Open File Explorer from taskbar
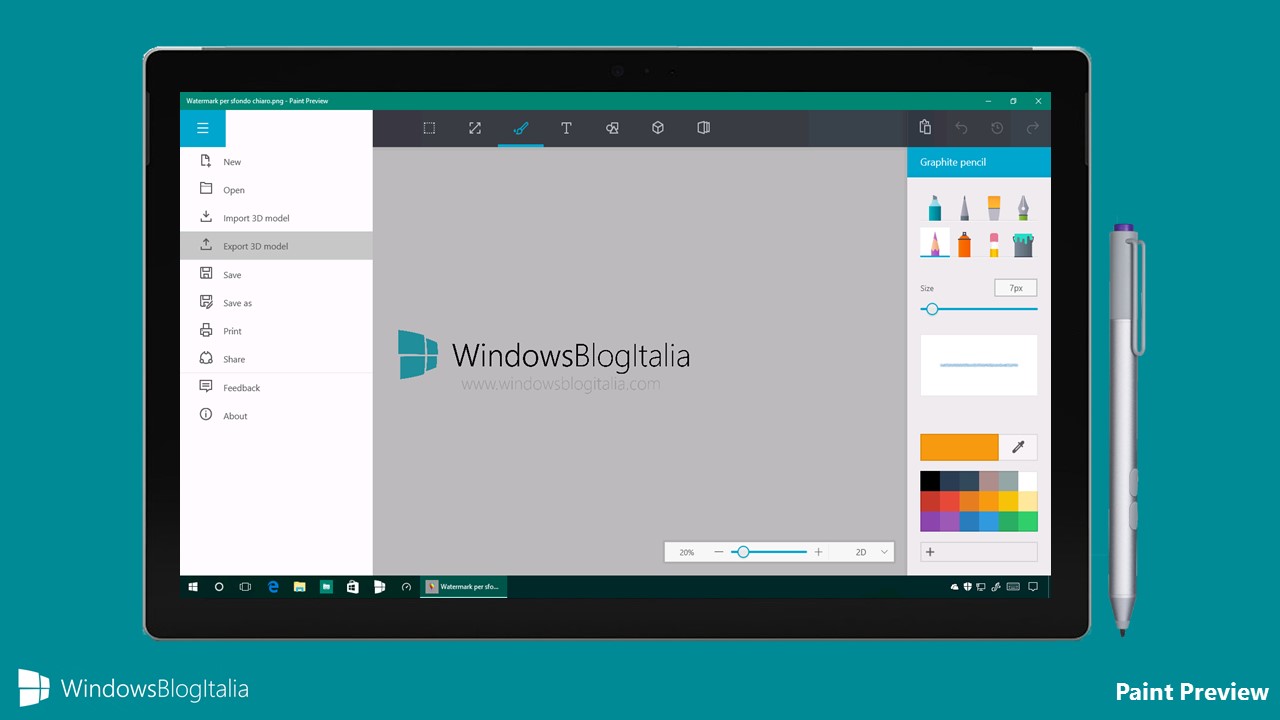This screenshot has height=720, width=1280. (x=299, y=587)
